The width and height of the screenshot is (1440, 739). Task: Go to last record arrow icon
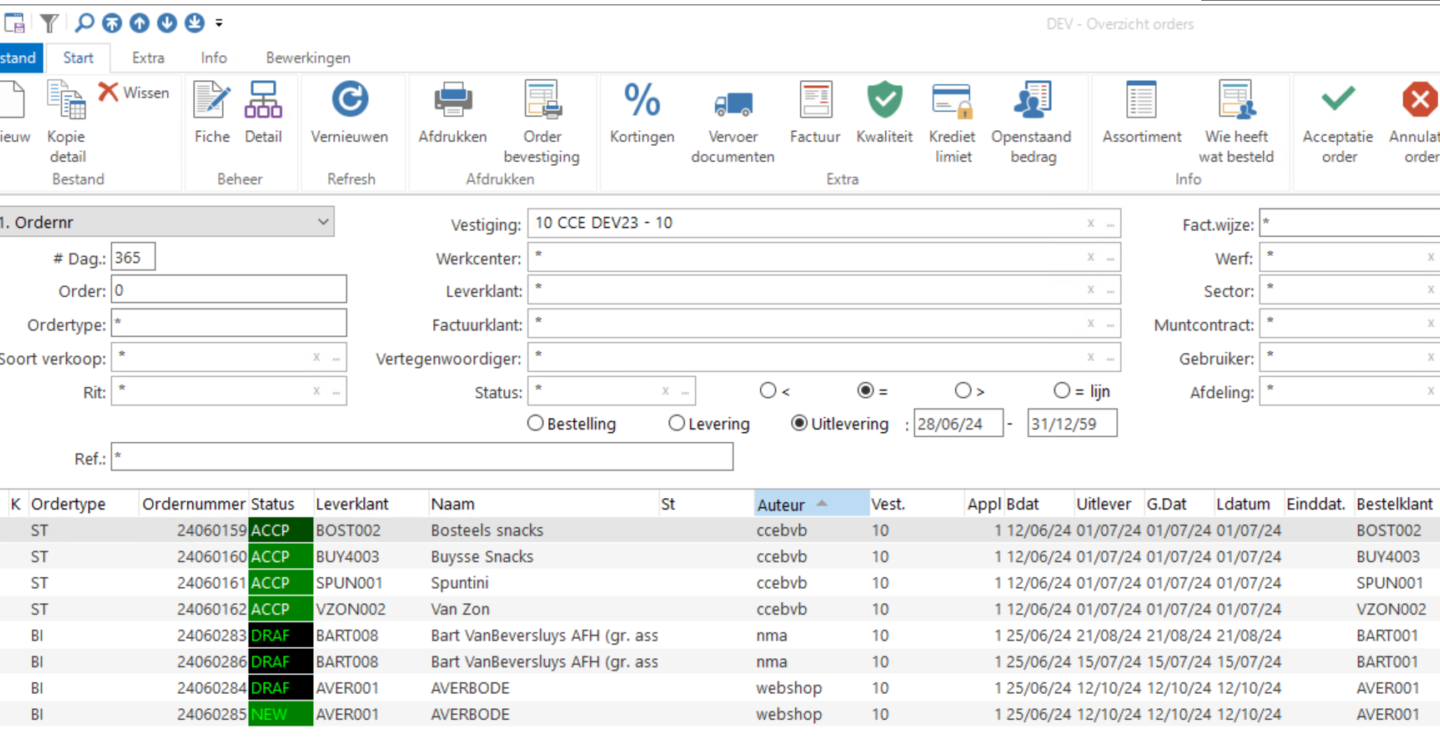pyautogui.click(x=194, y=23)
